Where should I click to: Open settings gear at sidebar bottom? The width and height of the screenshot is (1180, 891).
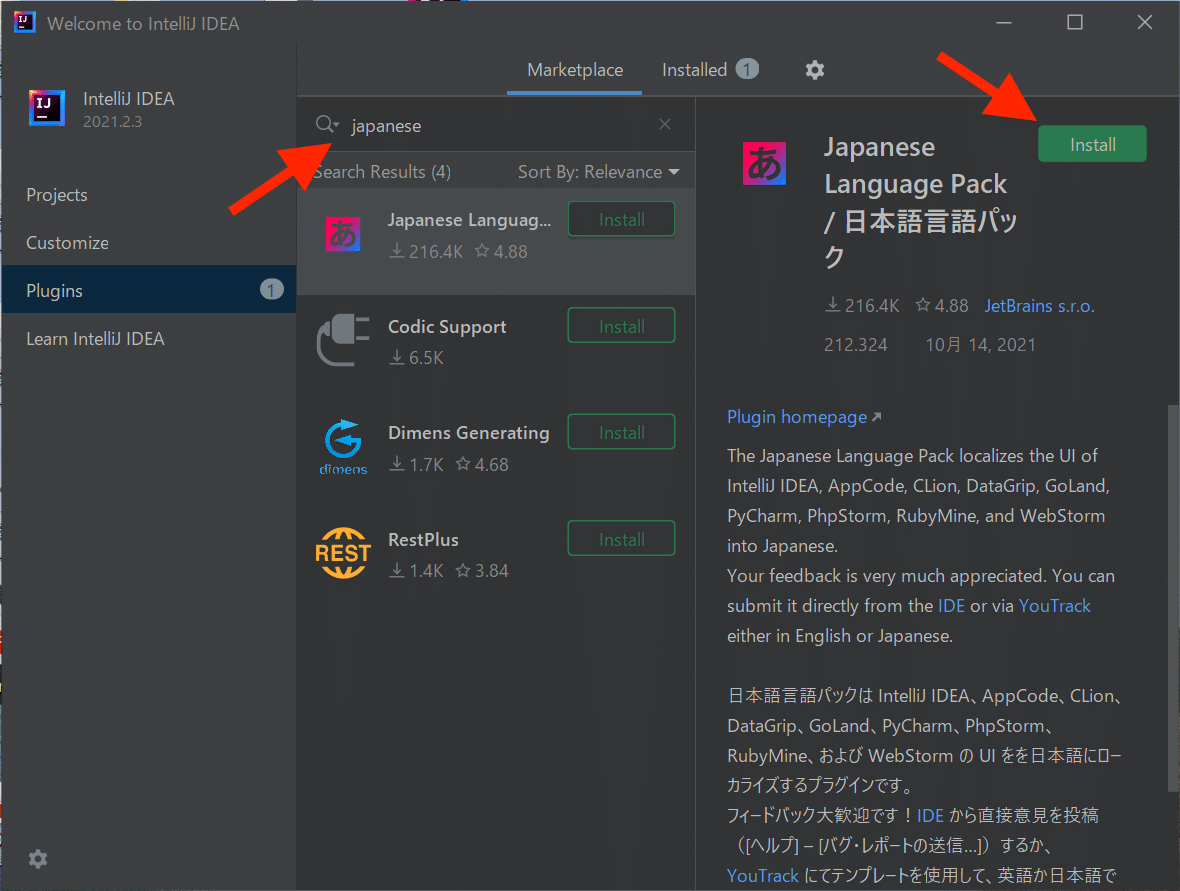[x=38, y=859]
